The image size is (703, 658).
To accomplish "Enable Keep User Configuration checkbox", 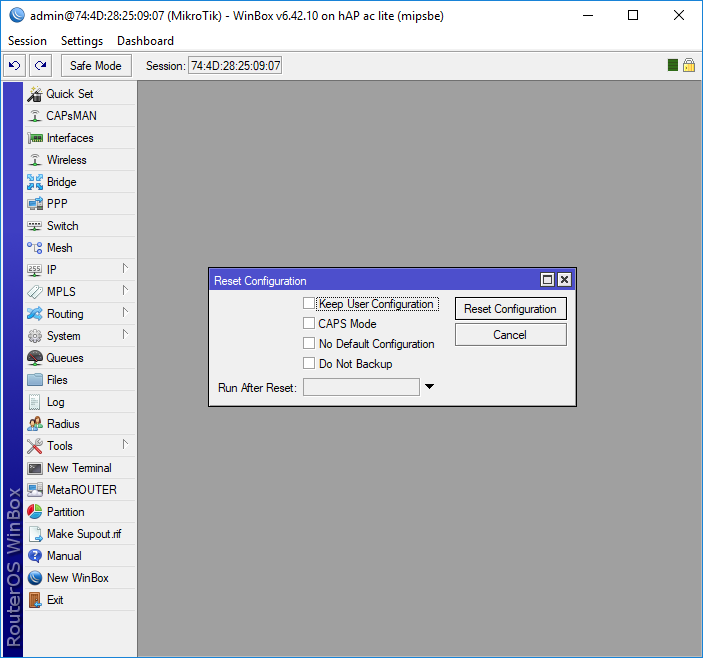I will (x=309, y=303).
